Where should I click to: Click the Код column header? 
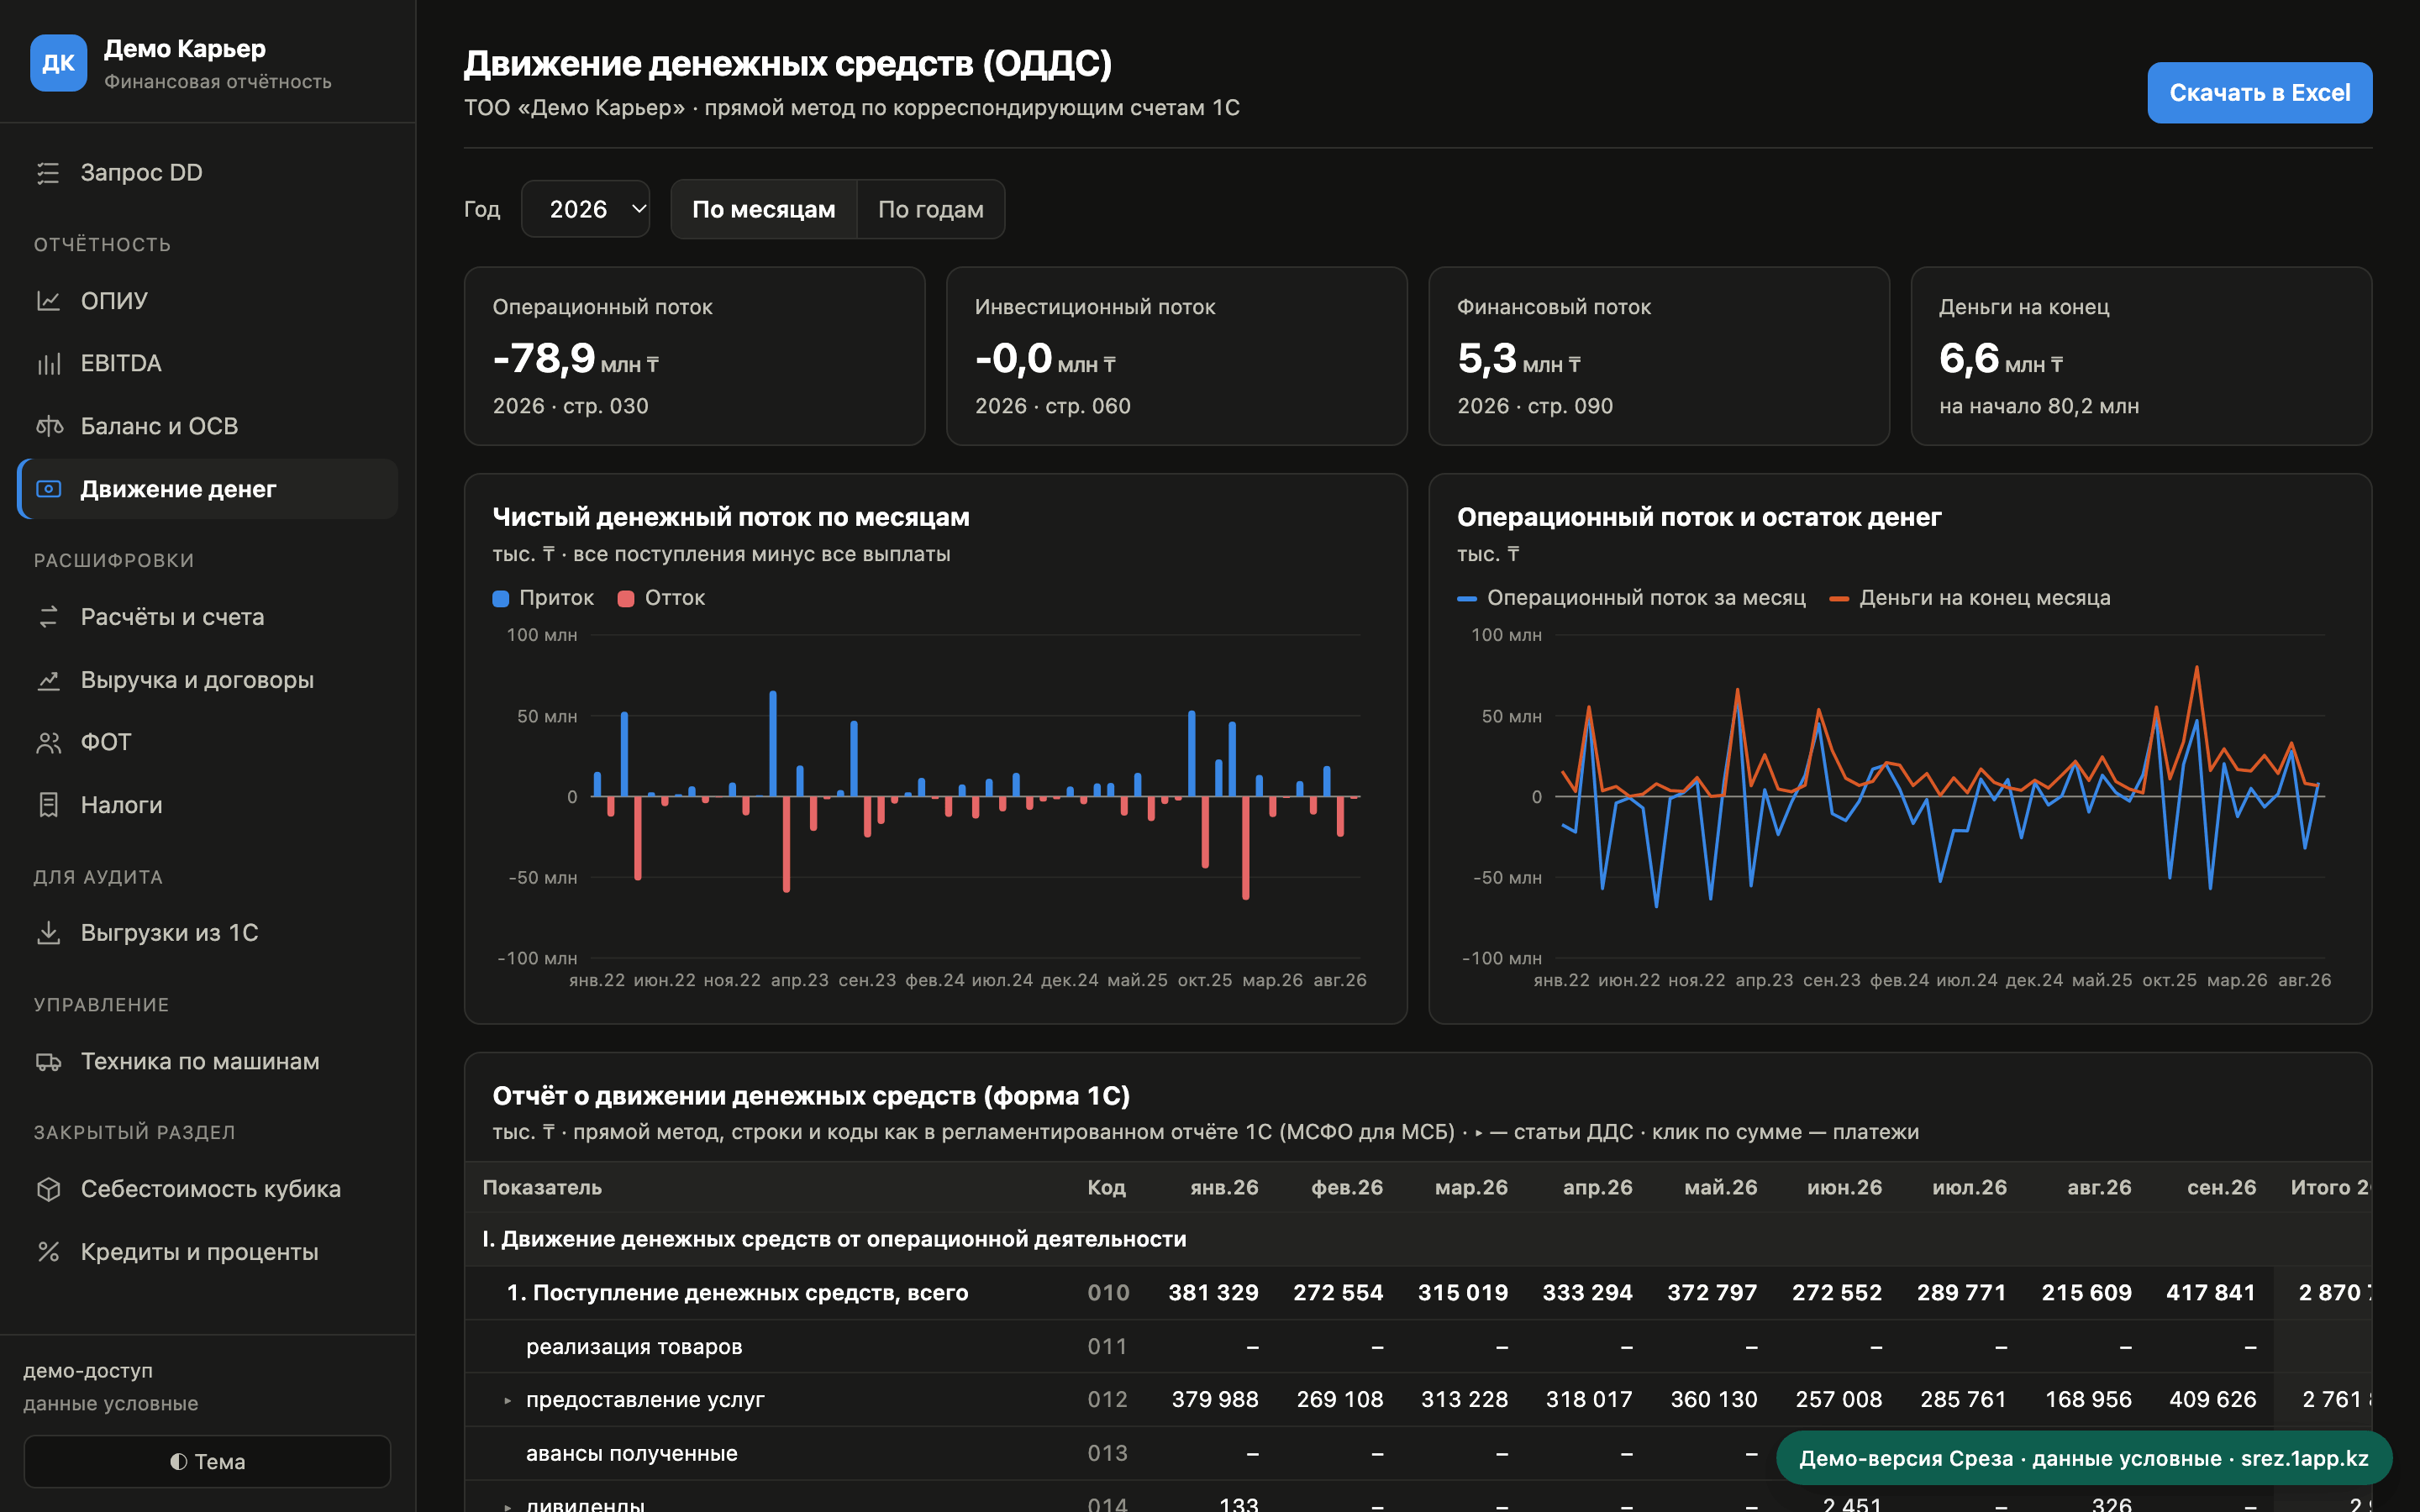[x=1106, y=1187]
